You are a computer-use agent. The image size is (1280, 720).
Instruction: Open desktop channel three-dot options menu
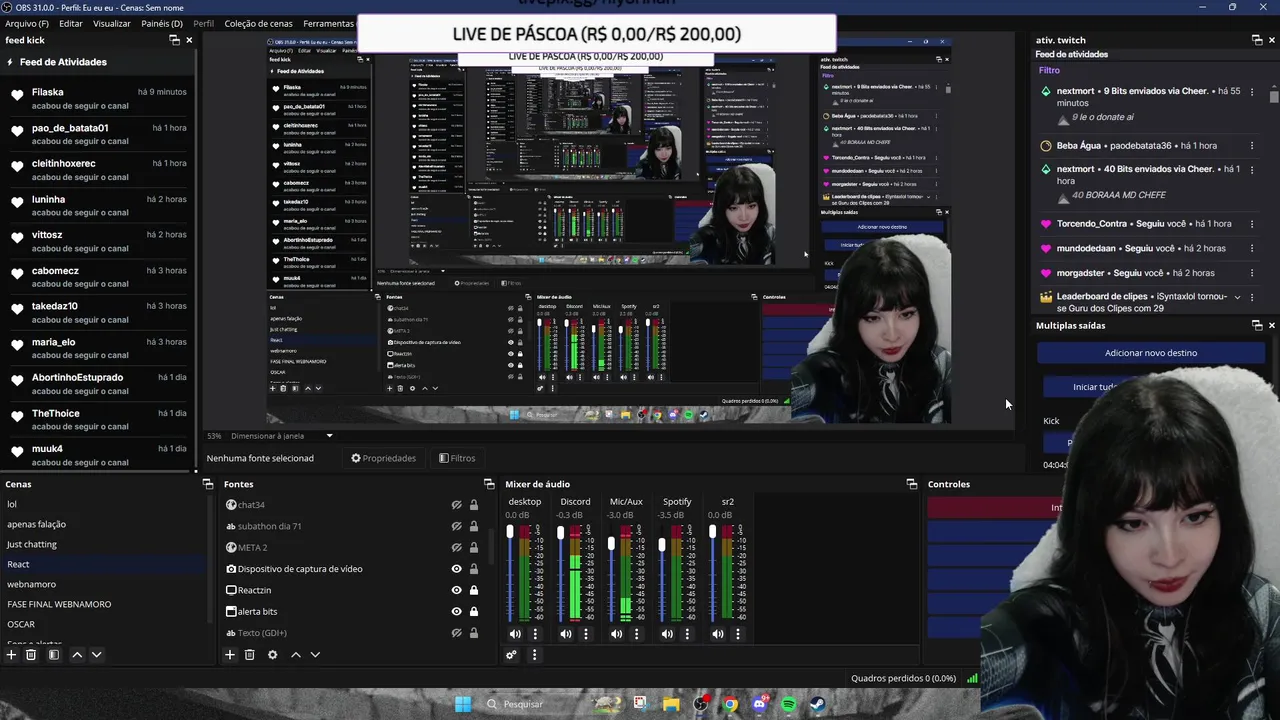pyautogui.click(x=535, y=634)
